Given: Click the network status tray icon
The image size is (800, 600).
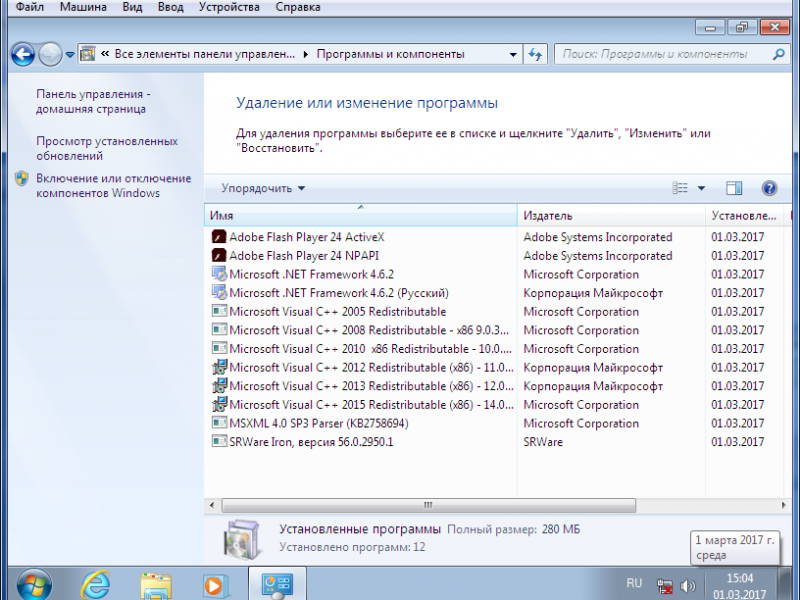Looking at the screenshot, I should (665, 587).
